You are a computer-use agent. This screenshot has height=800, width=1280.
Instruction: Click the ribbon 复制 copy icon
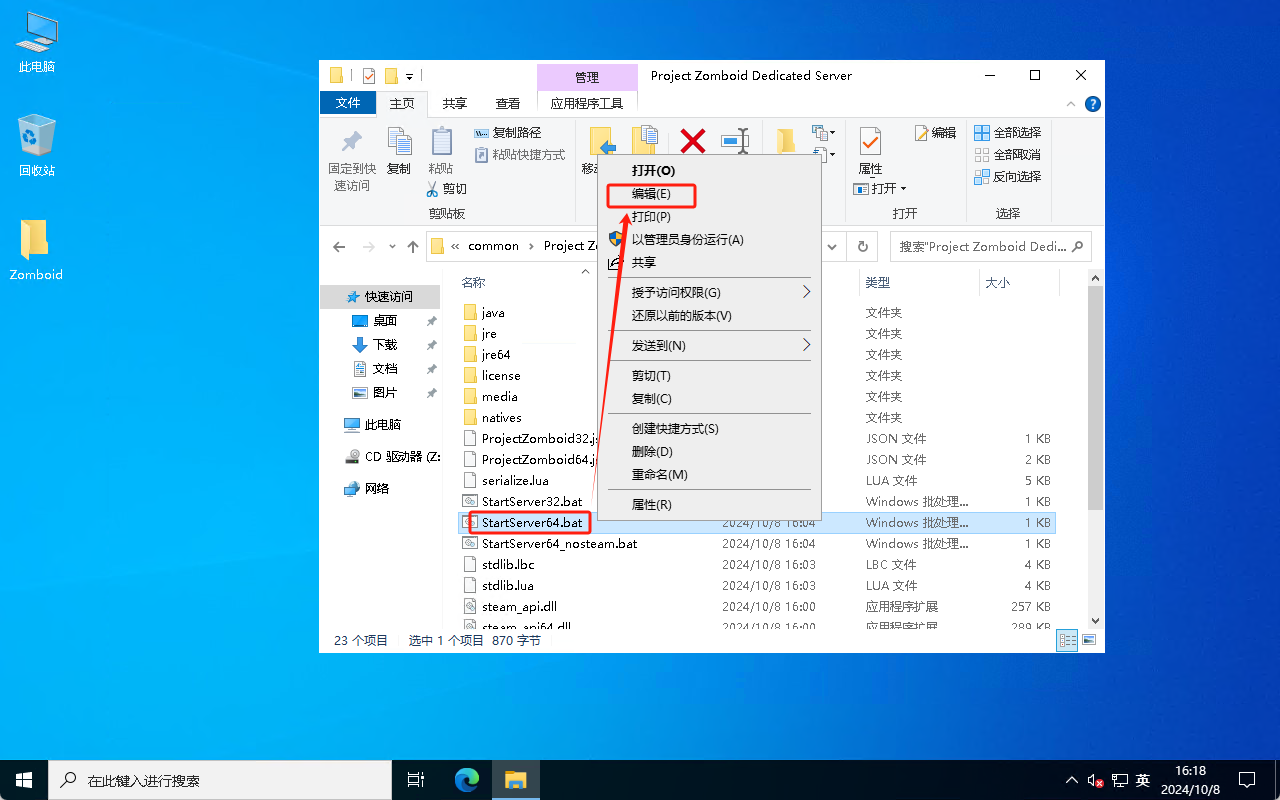pos(399,151)
